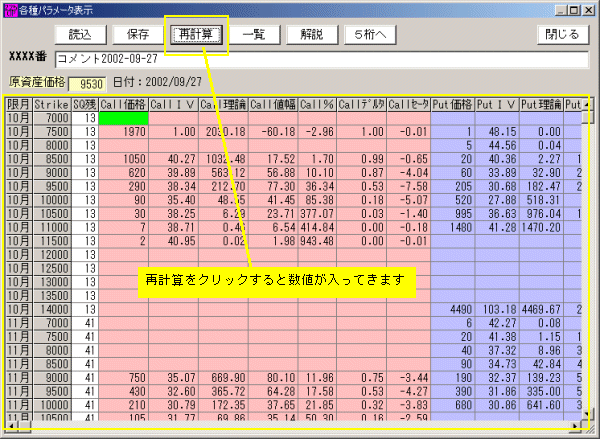Screen dimensions: 600x439
Task: Click Call price cell 1050
Action: click(x=124, y=159)
